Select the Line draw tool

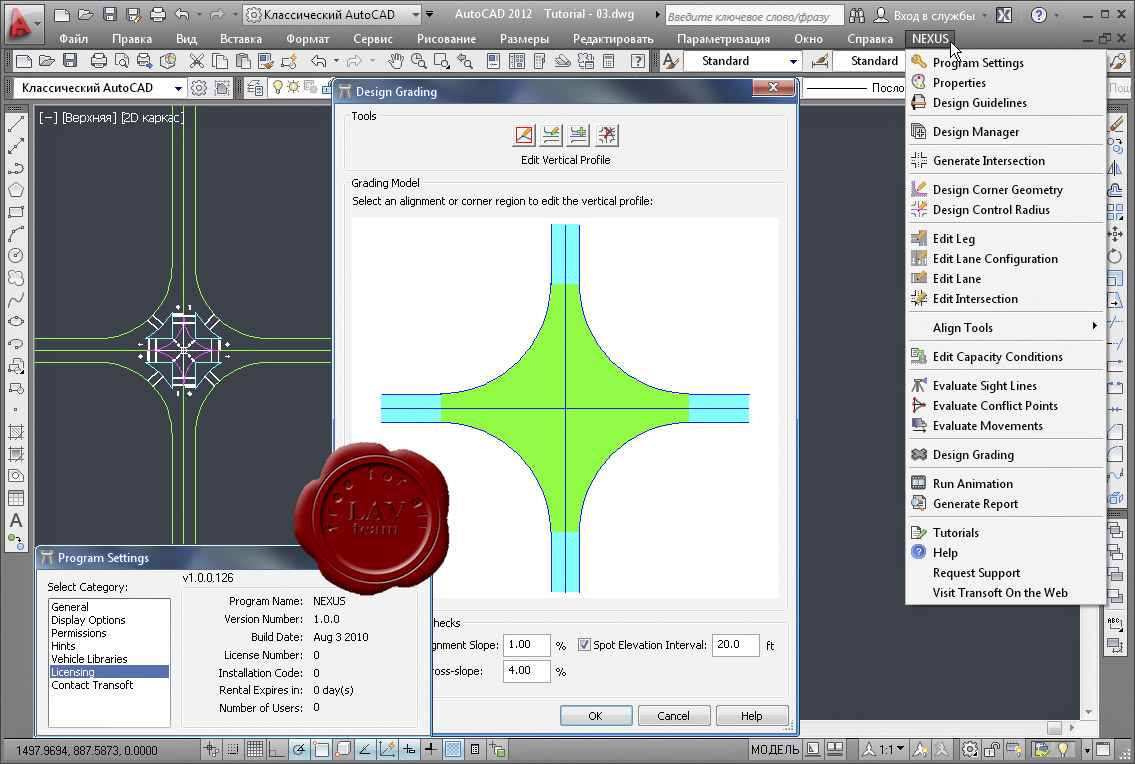point(15,125)
